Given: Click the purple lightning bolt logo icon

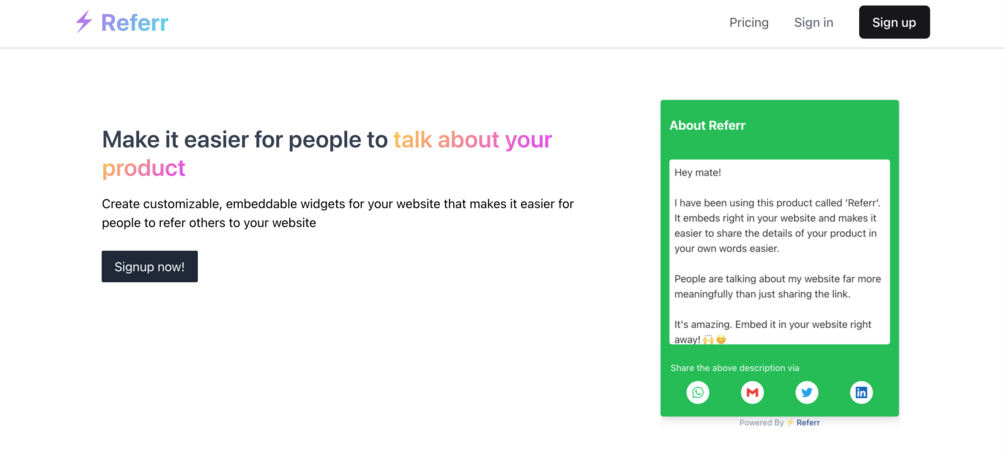Looking at the screenshot, I should click(84, 22).
